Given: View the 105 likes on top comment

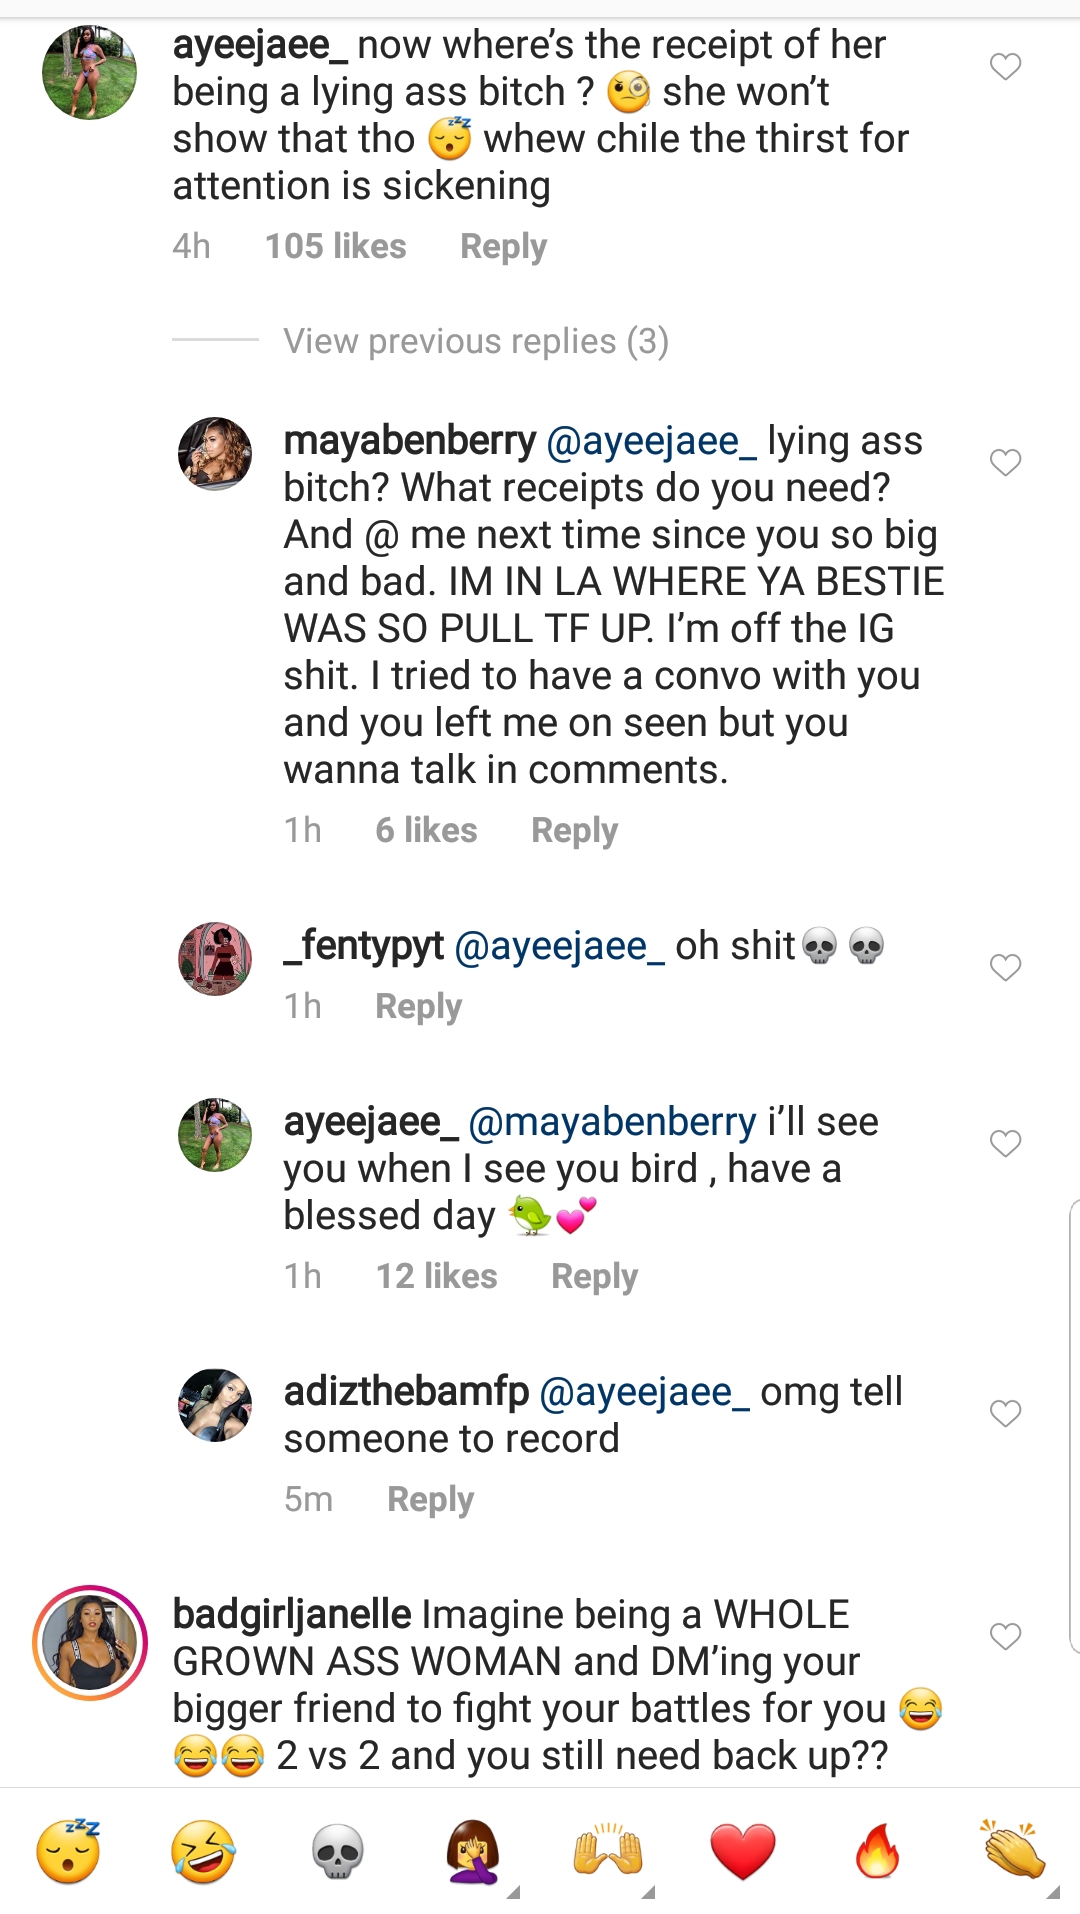Looking at the screenshot, I should (335, 246).
